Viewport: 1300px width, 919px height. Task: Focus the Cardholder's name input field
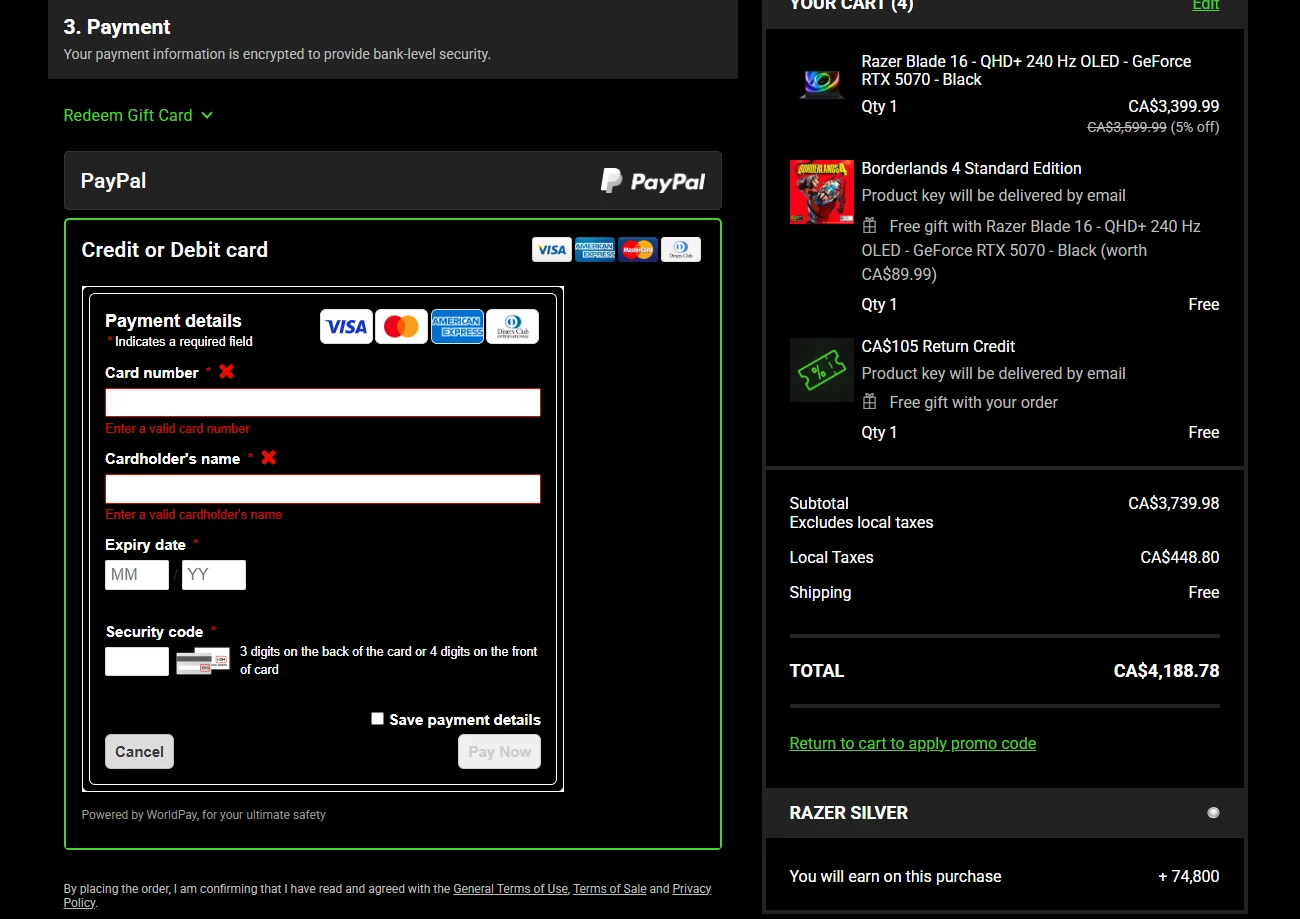pos(323,489)
